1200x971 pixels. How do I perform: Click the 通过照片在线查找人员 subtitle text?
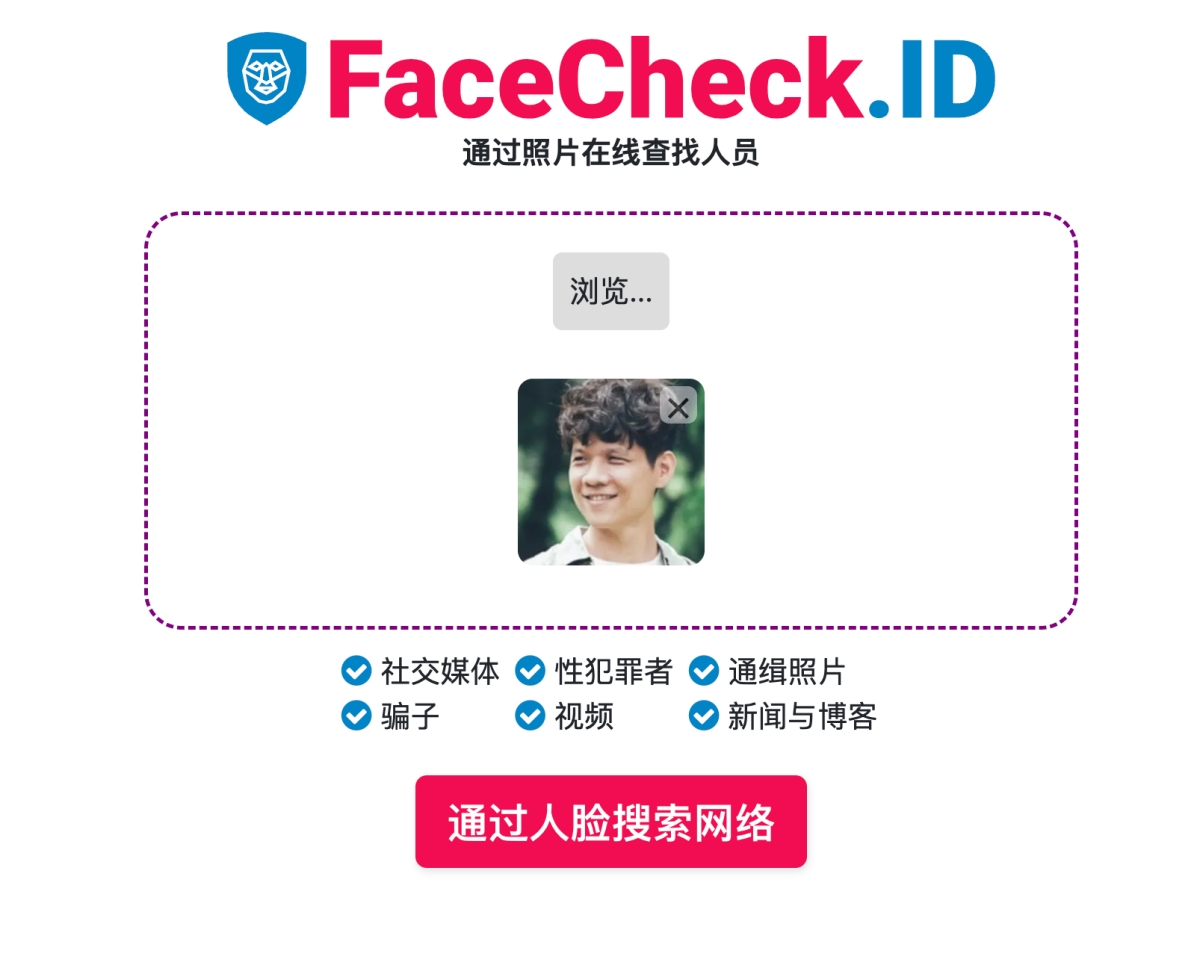pos(611,153)
